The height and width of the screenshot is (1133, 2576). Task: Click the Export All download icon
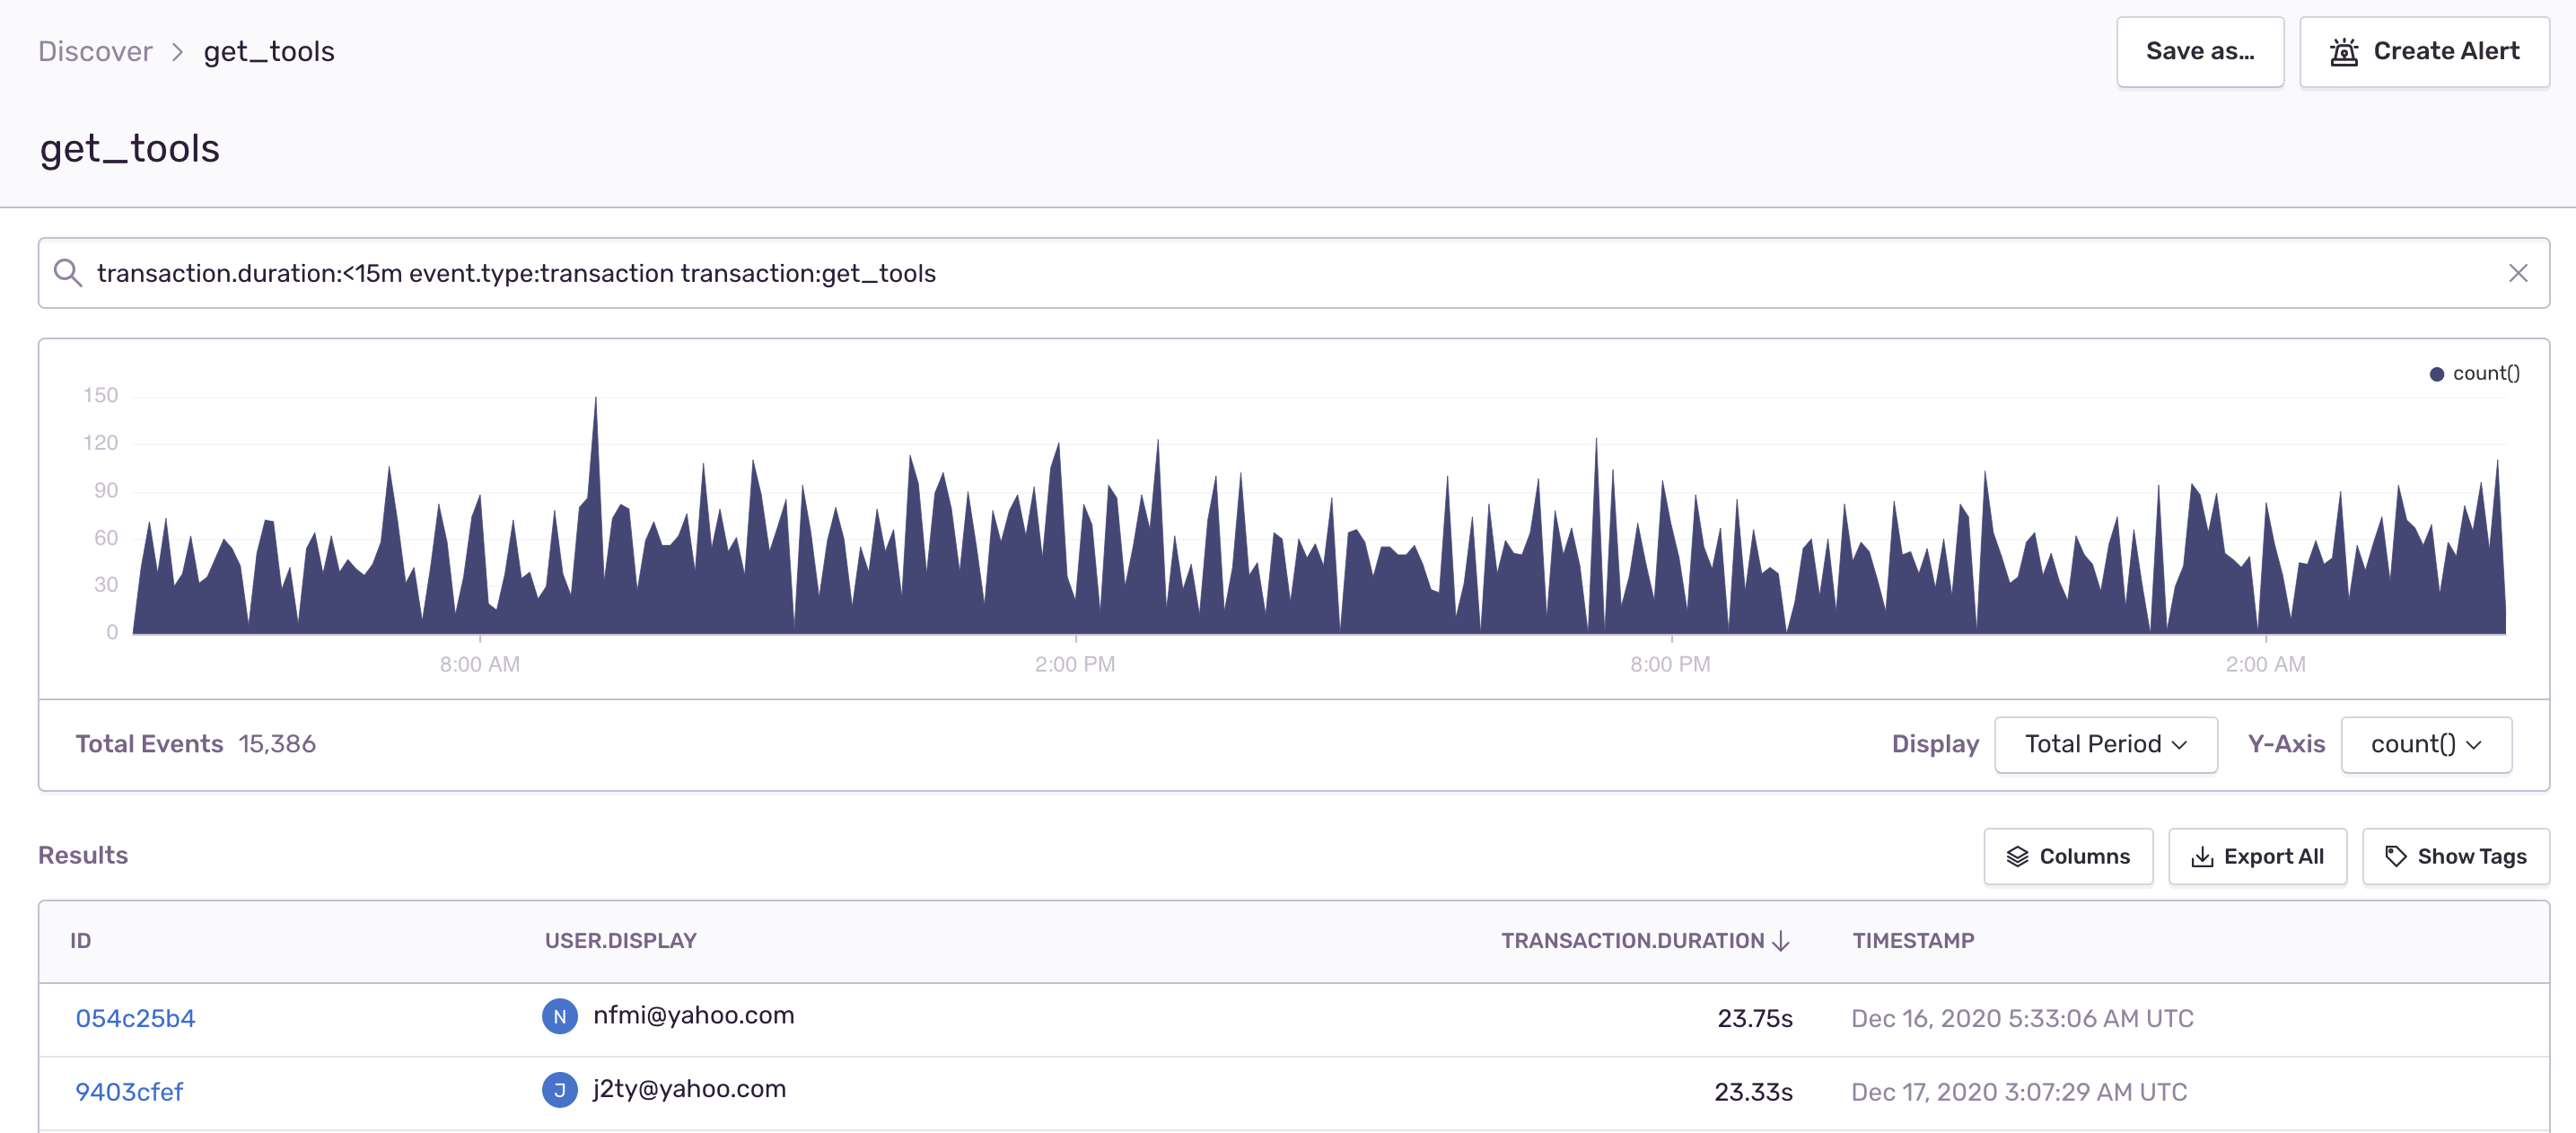[x=2201, y=856]
